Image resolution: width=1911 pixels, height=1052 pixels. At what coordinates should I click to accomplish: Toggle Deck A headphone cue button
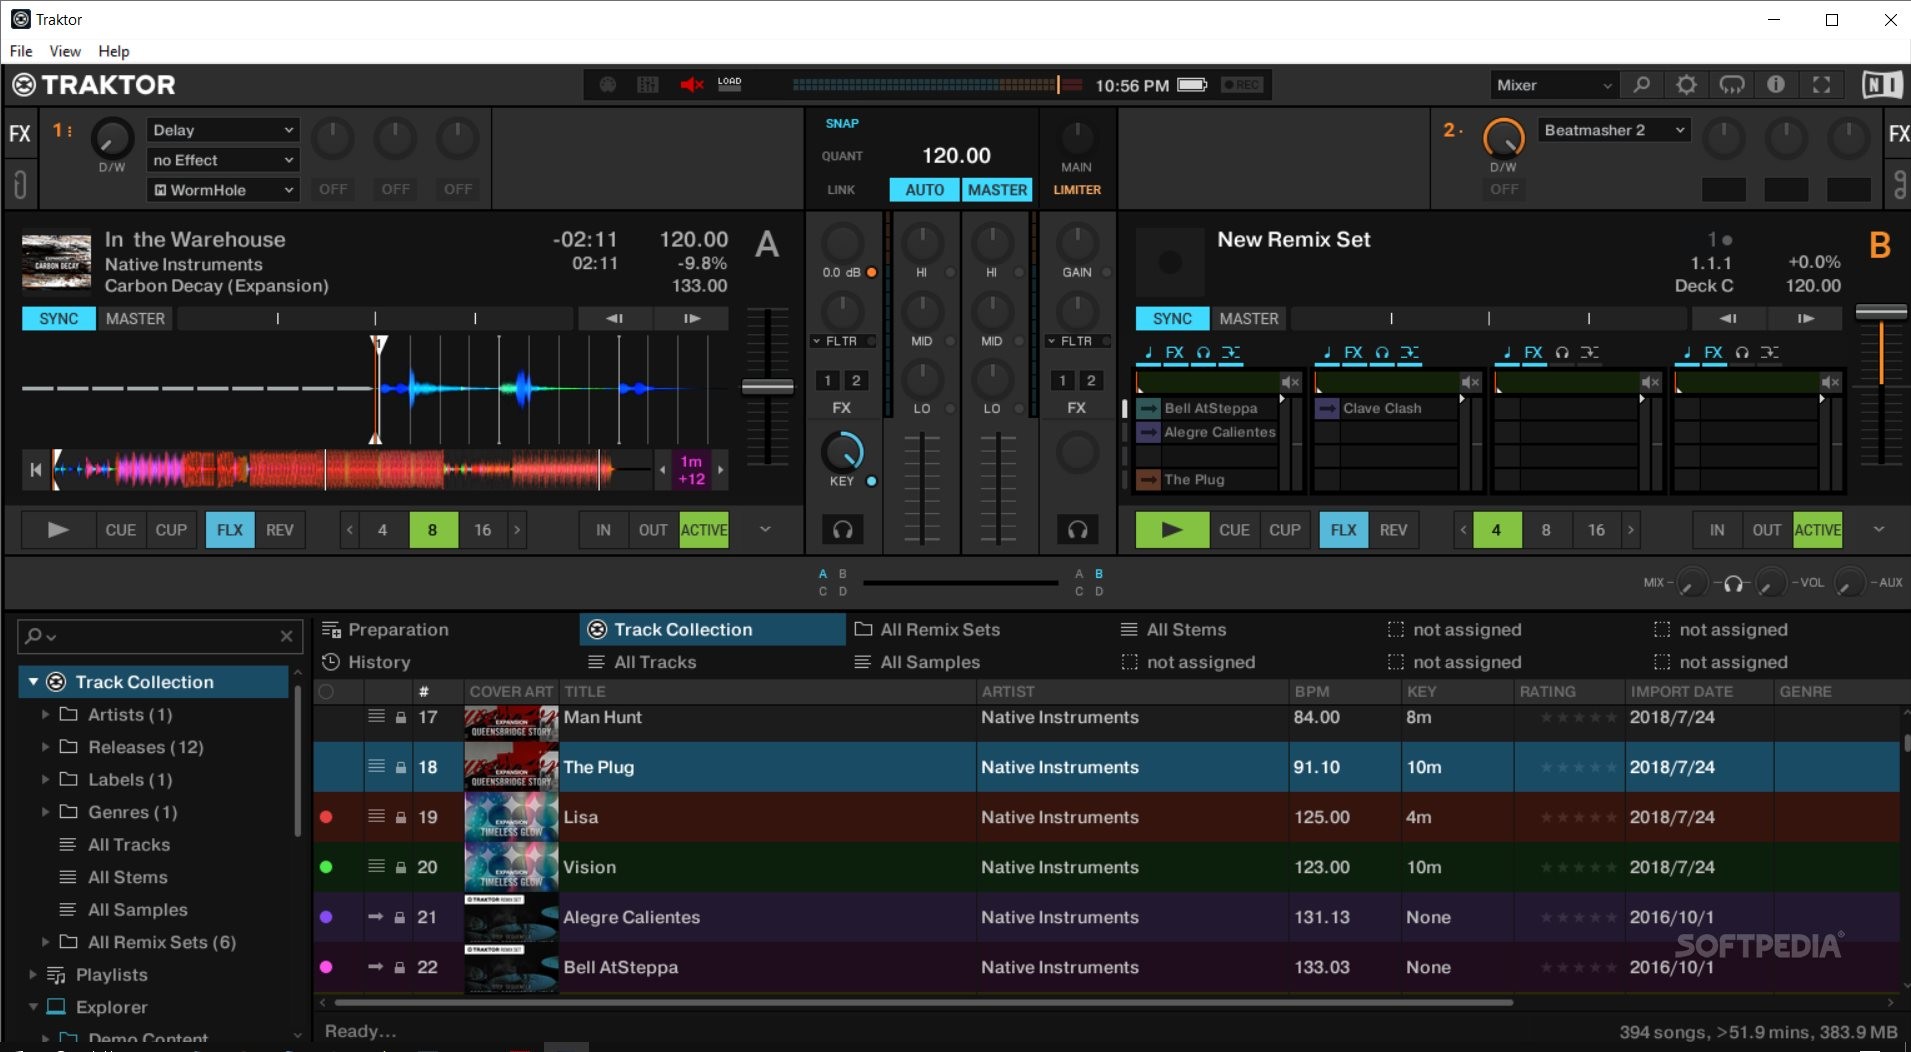pyautogui.click(x=842, y=529)
